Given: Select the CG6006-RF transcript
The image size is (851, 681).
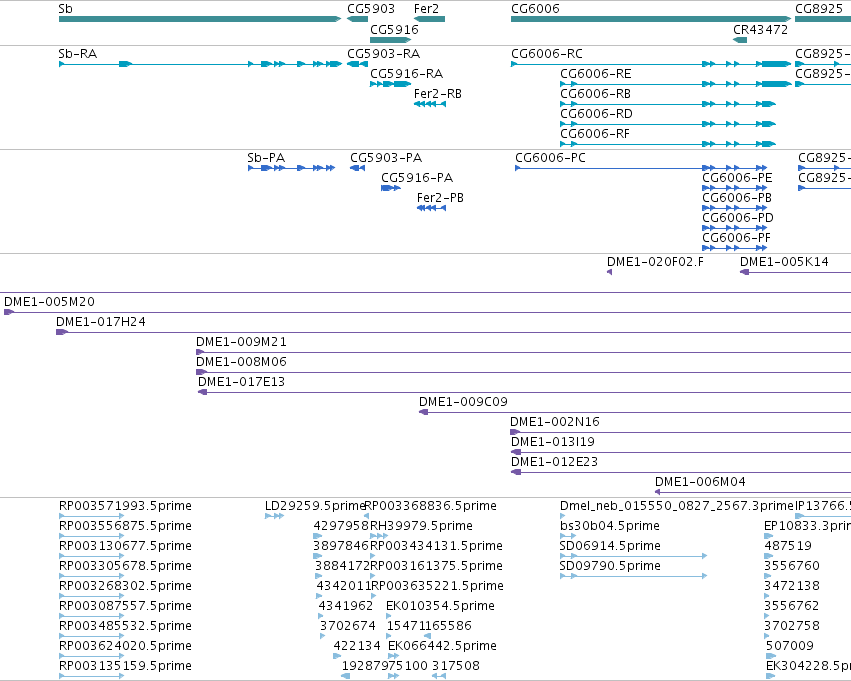Looking at the screenshot, I should (668, 144).
